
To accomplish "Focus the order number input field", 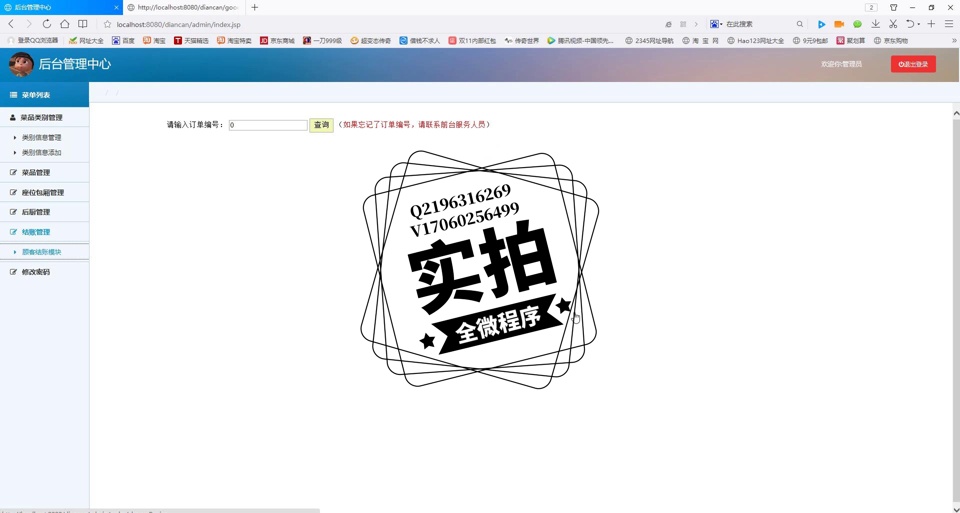I will point(267,126).
